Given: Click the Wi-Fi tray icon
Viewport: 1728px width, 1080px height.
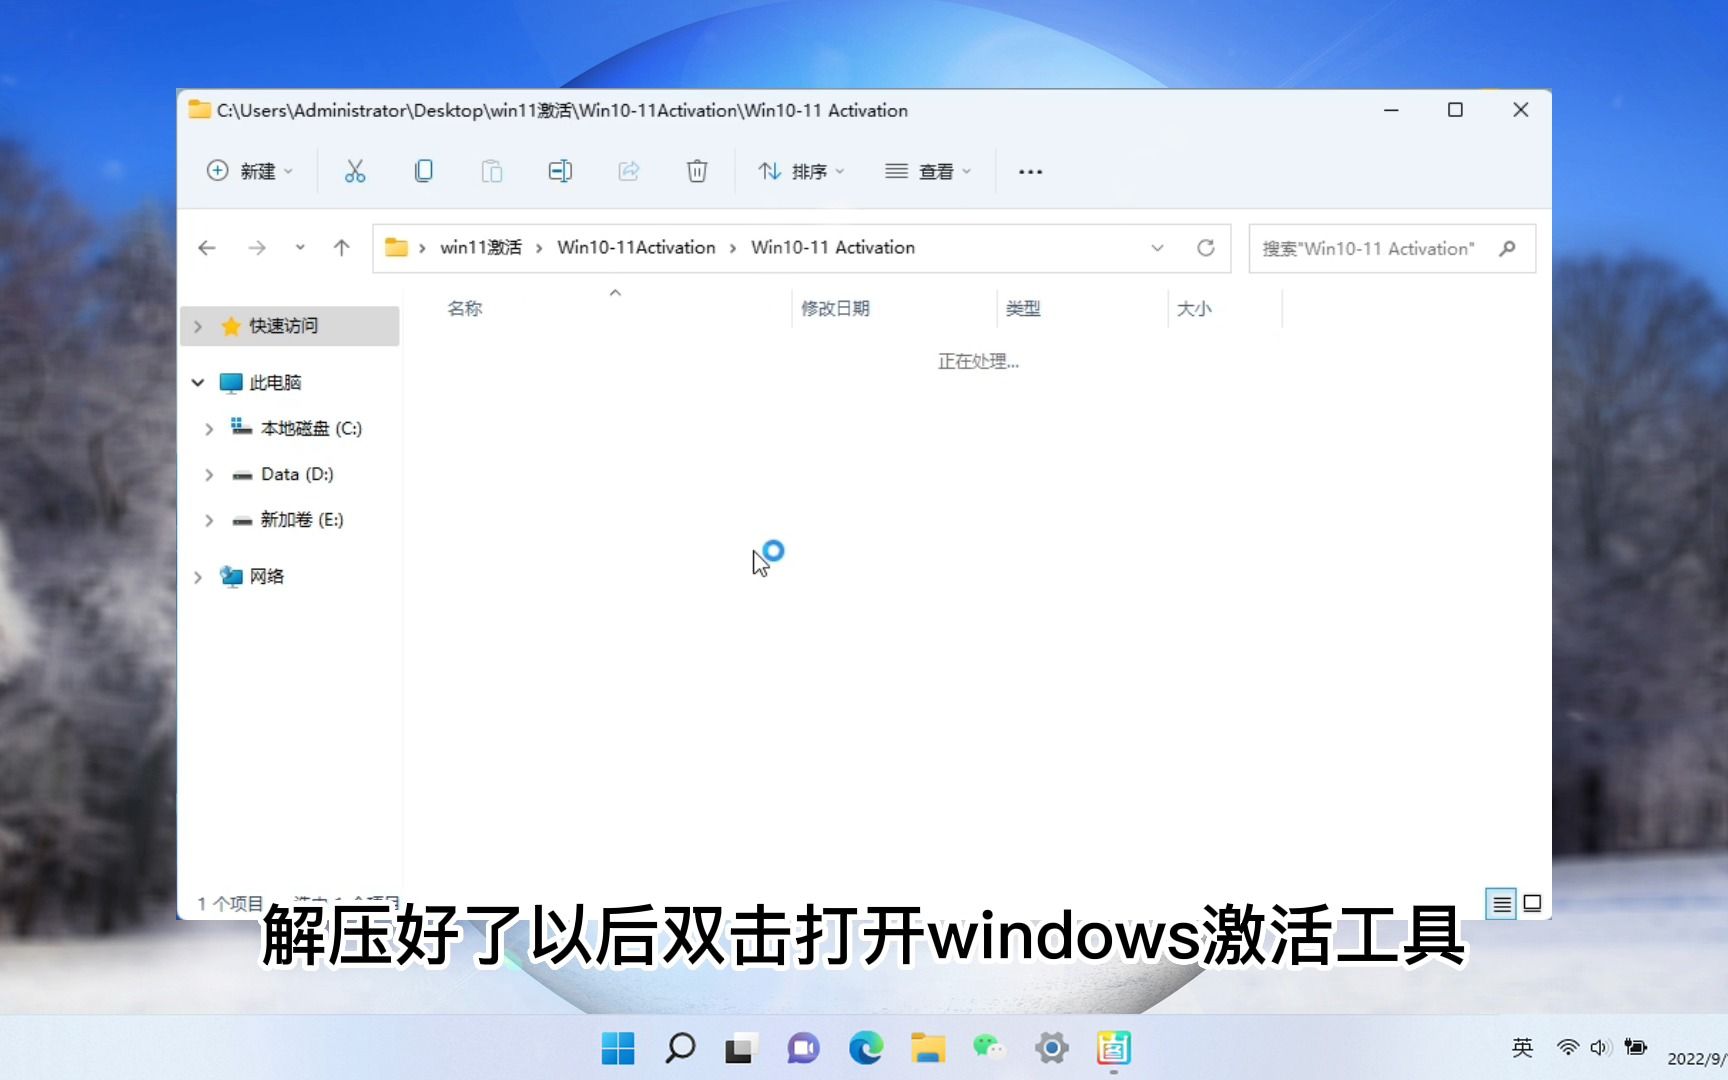Looking at the screenshot, I should pyautogui.click(x=1568, y=1047).
